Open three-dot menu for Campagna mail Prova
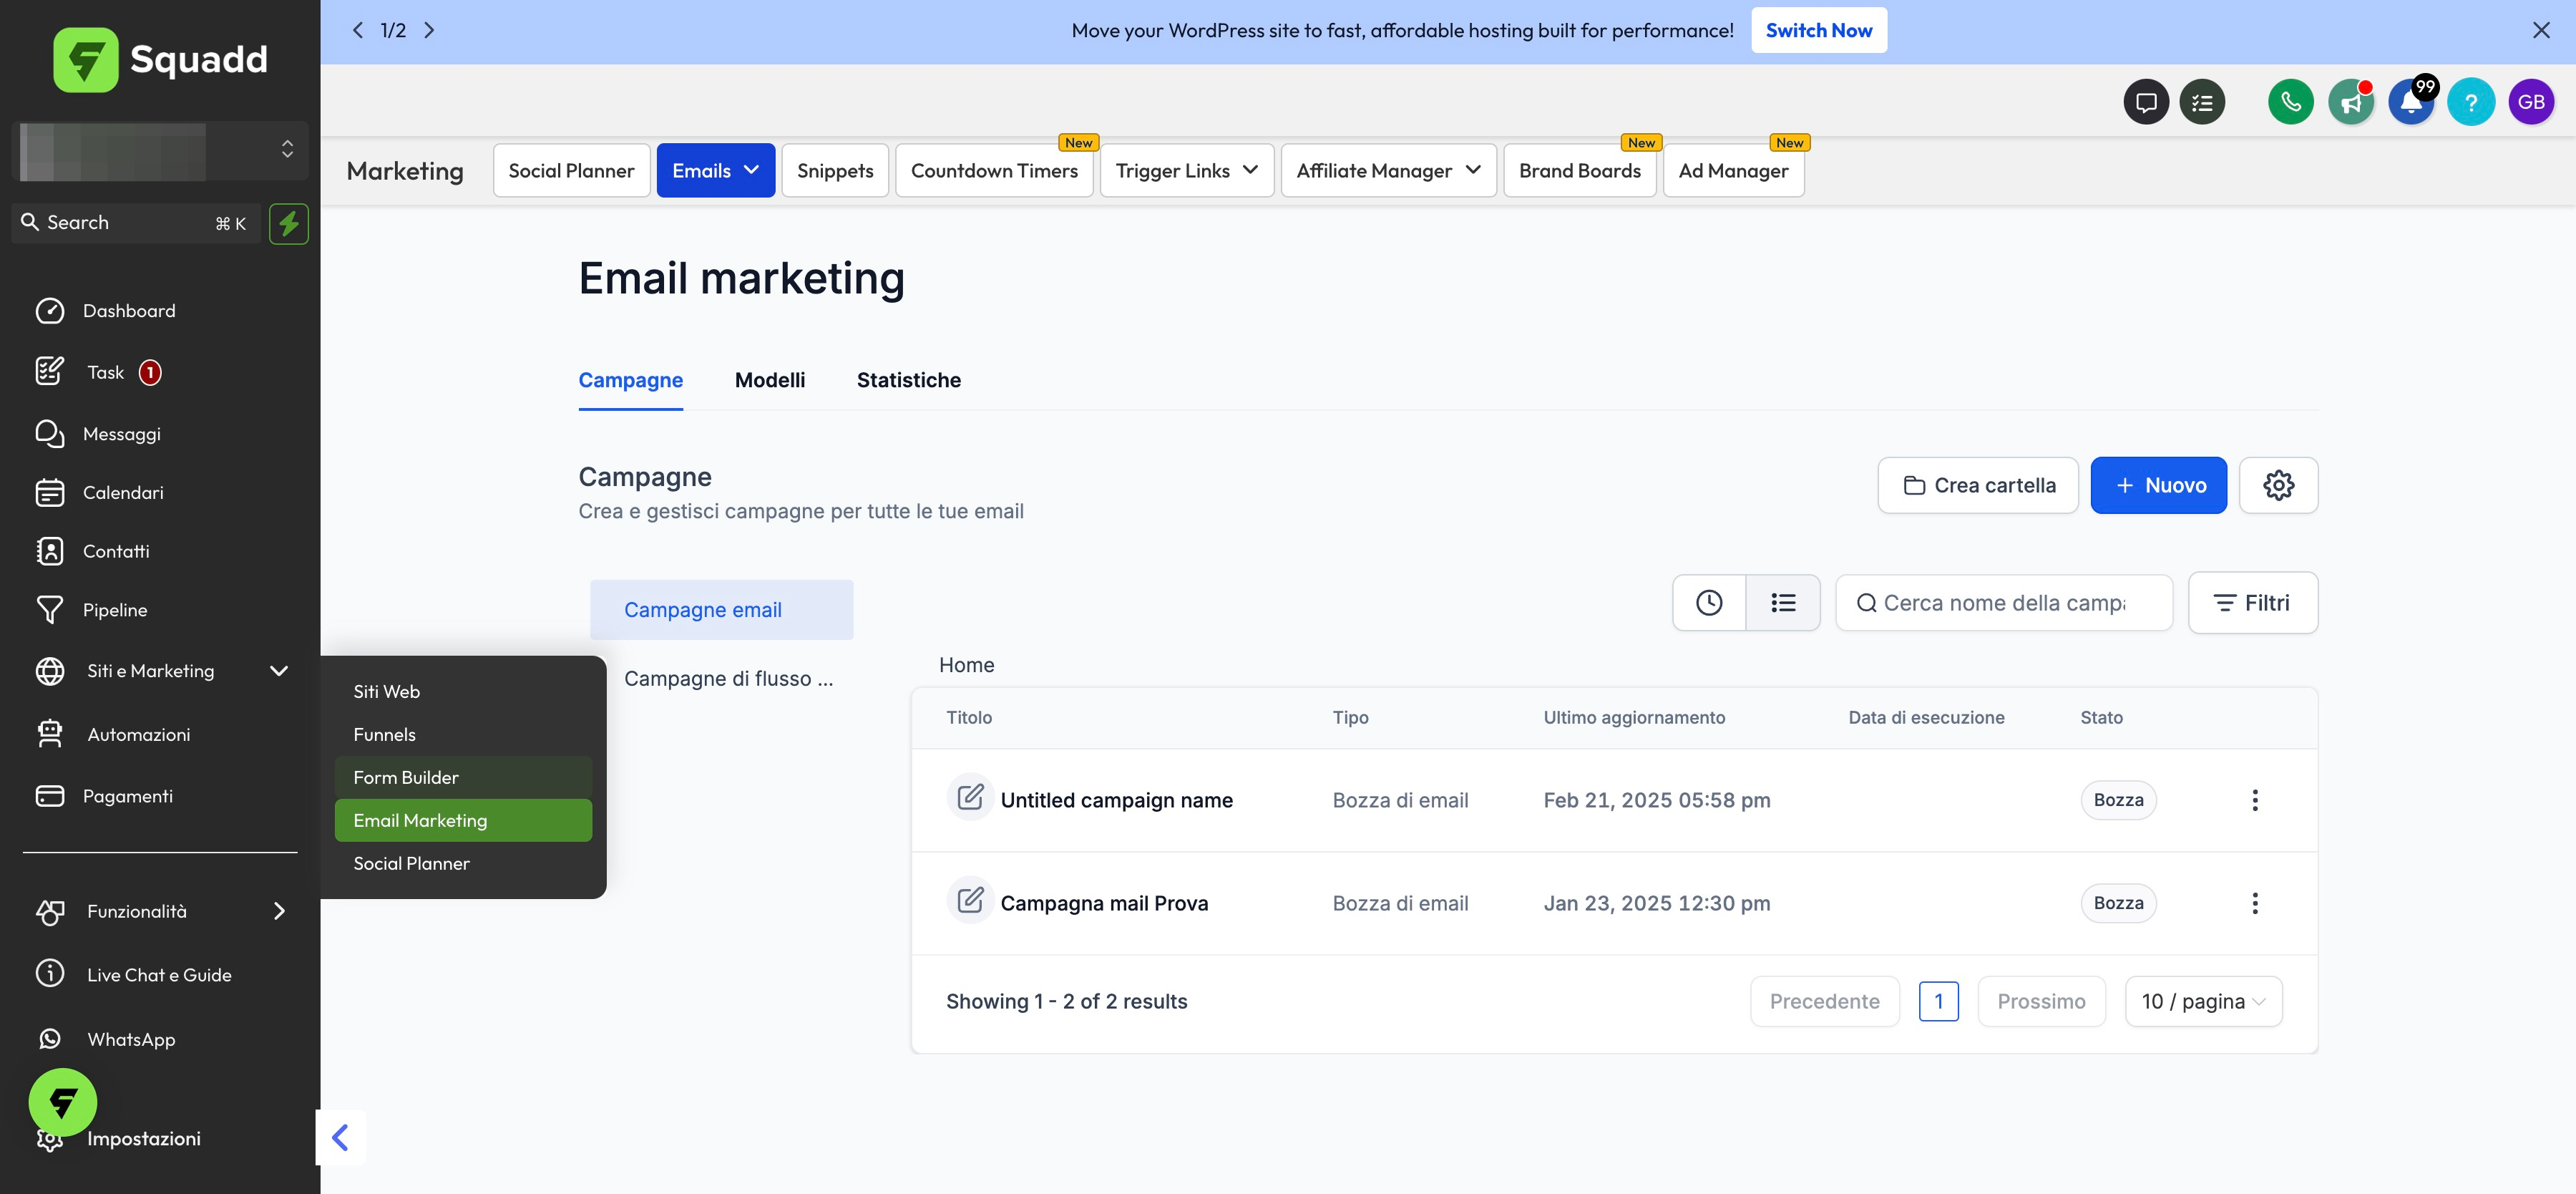The height and width of the screenshot is (1194, 2576). pyautogui.click(x=2254, y=903)
